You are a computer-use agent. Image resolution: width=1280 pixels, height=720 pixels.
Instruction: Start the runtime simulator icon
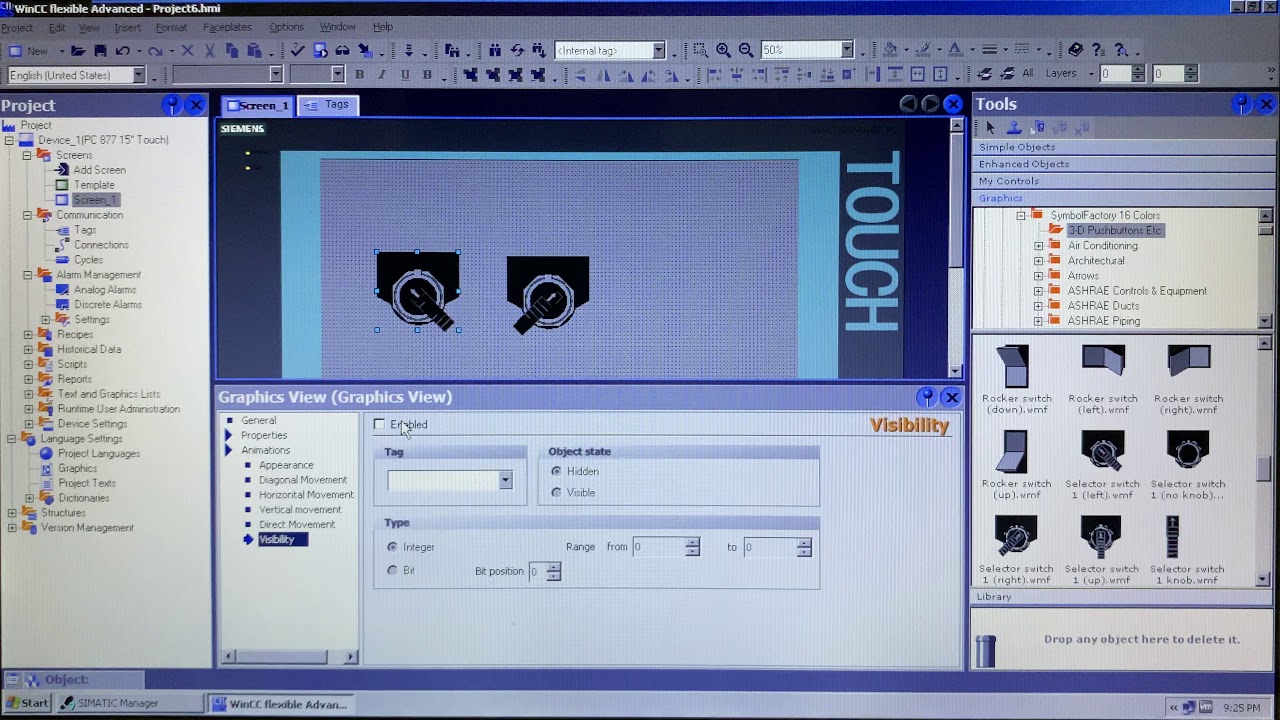[320, 50]
